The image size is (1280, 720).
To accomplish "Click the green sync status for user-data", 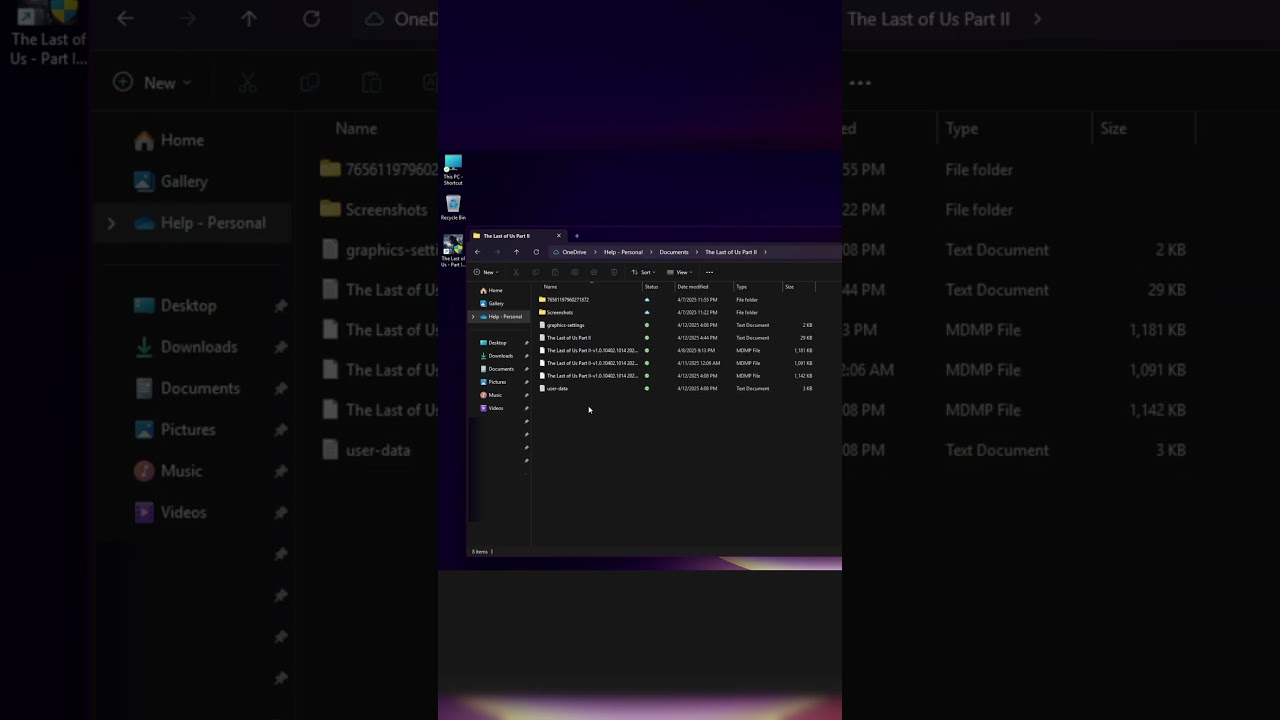I will (x=647, y=388).
